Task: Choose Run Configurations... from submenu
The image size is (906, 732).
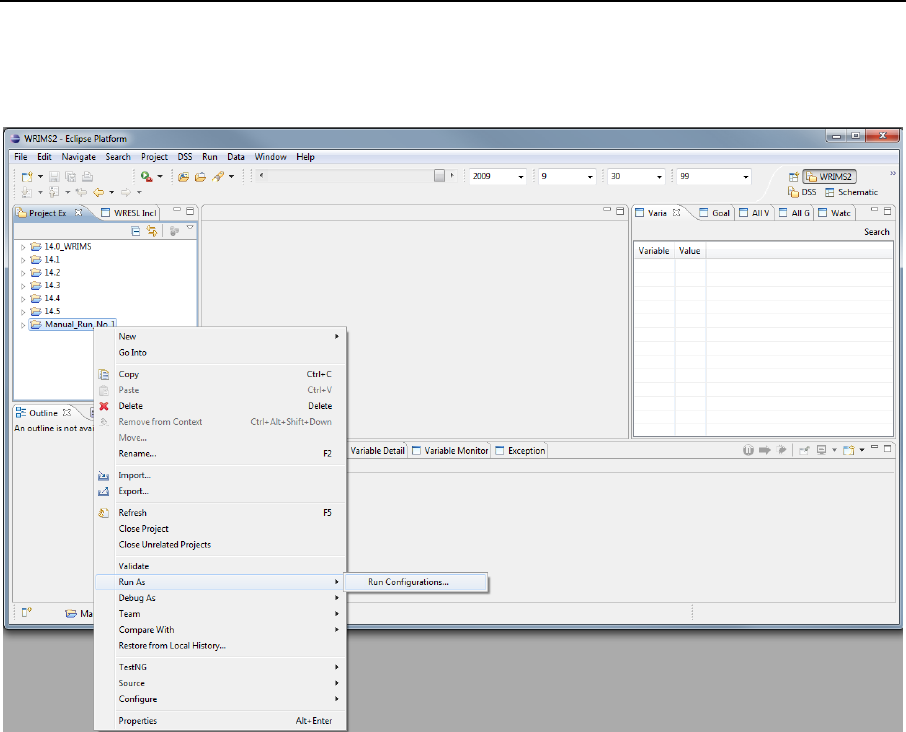Action: [415, 582]
